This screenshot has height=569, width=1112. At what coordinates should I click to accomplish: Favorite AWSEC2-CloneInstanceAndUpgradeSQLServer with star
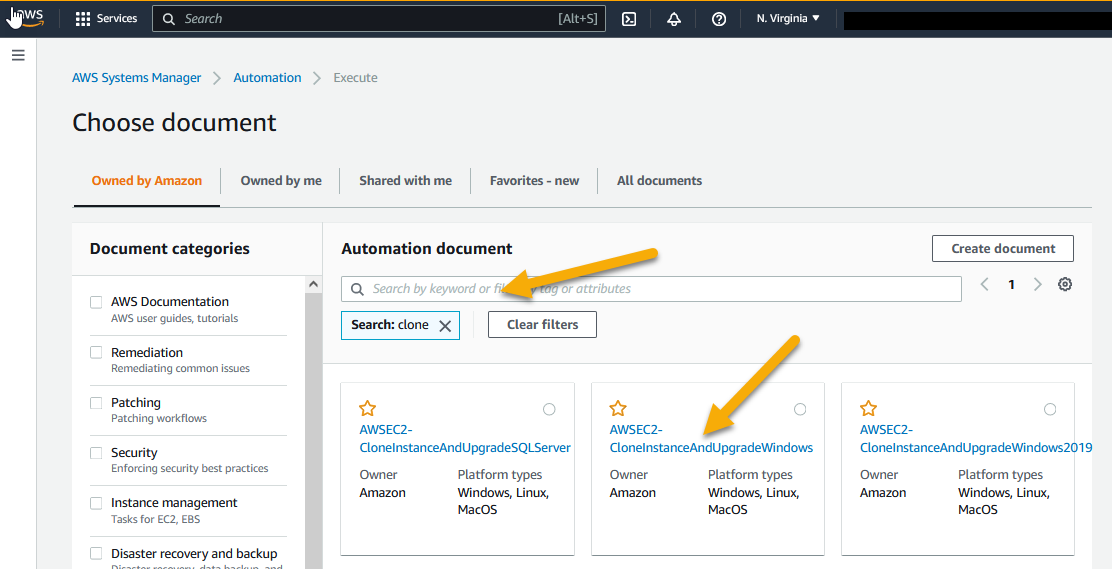click(367, 408)
